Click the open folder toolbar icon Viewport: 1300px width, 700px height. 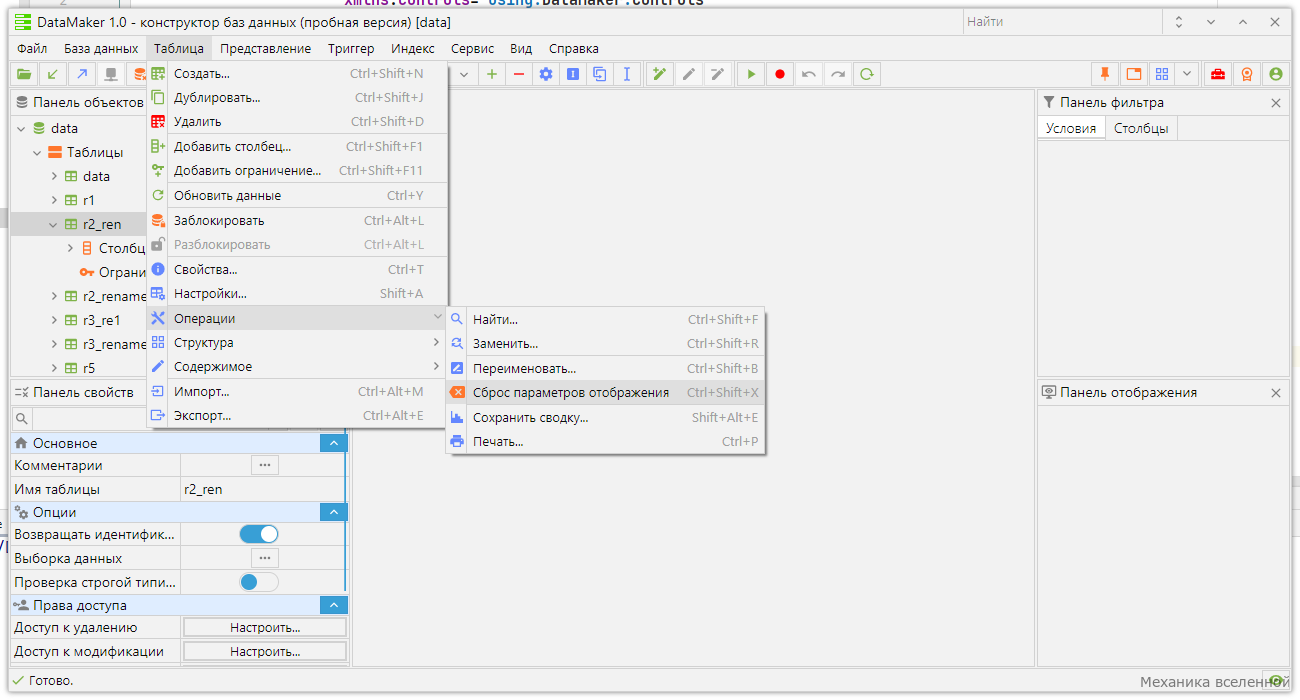pos(24,74)
